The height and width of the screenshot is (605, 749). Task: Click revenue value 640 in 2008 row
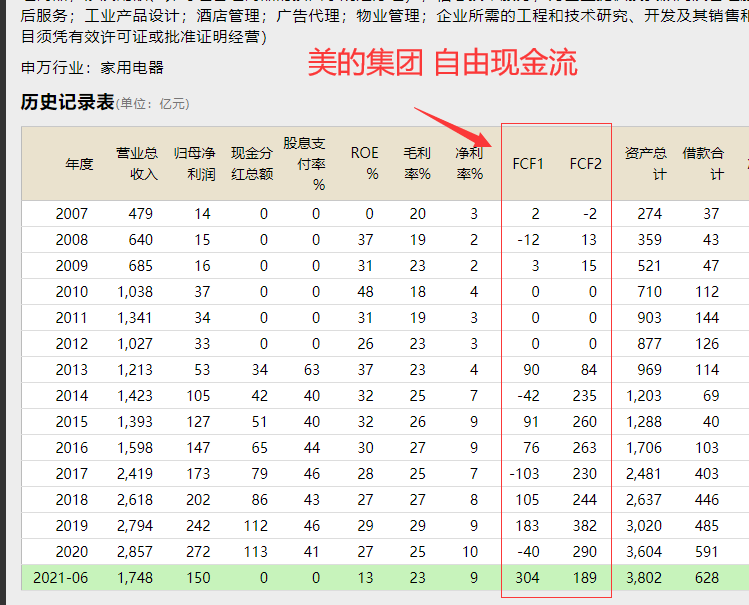(140, 240)
